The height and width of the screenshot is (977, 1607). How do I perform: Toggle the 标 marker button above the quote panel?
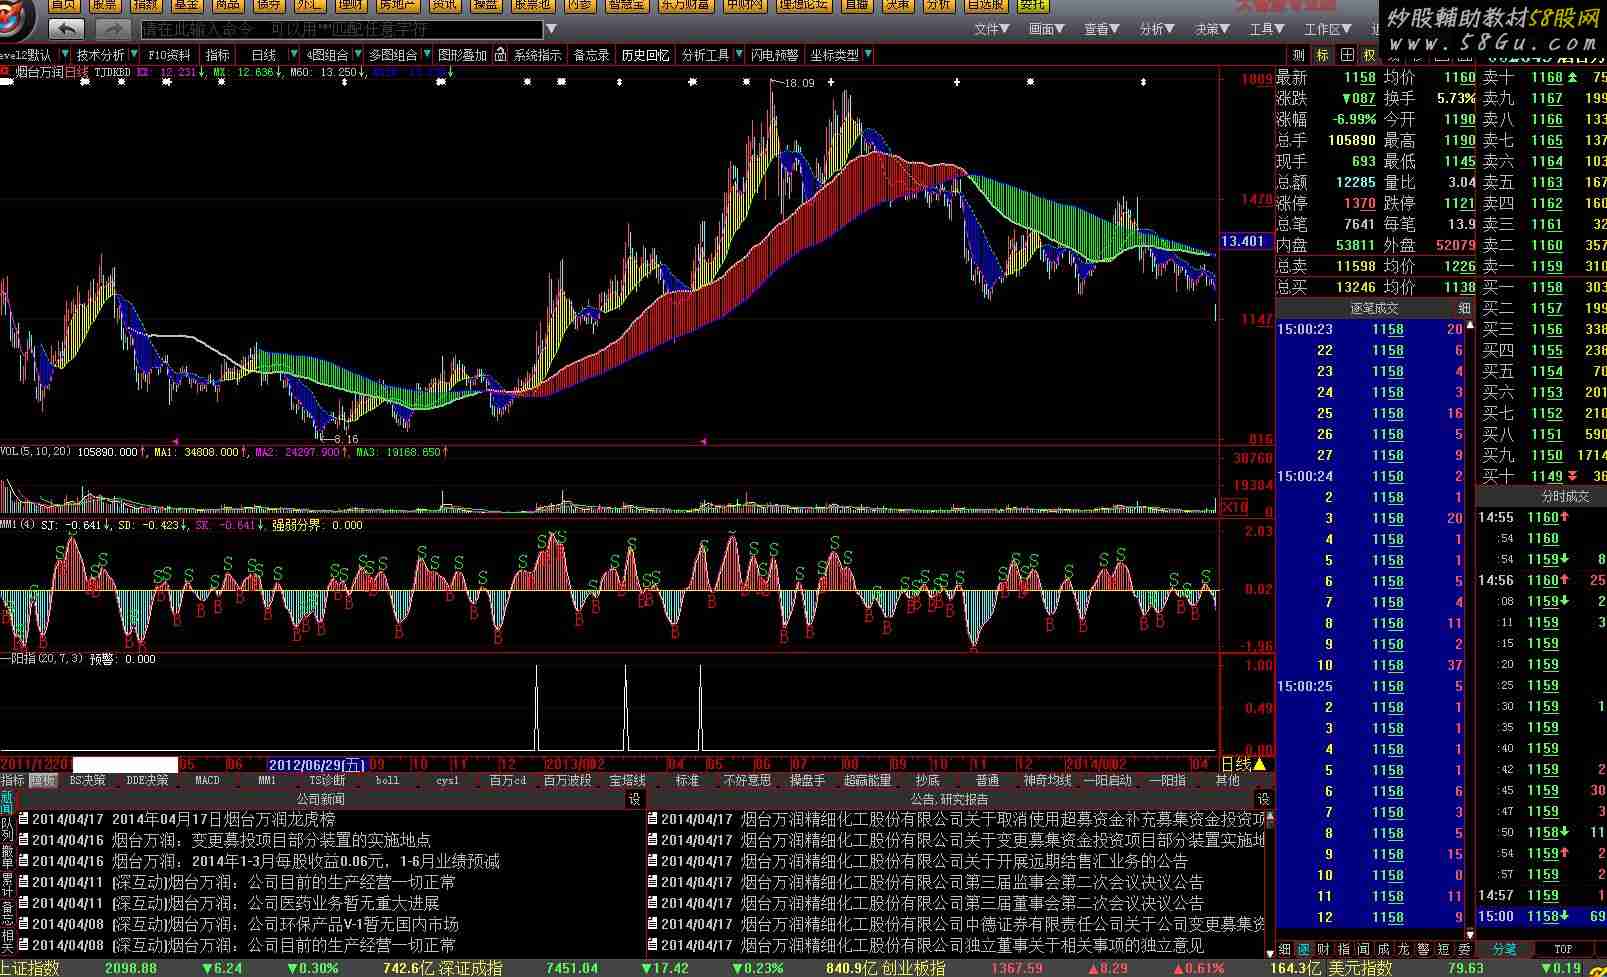point(1323,55)
